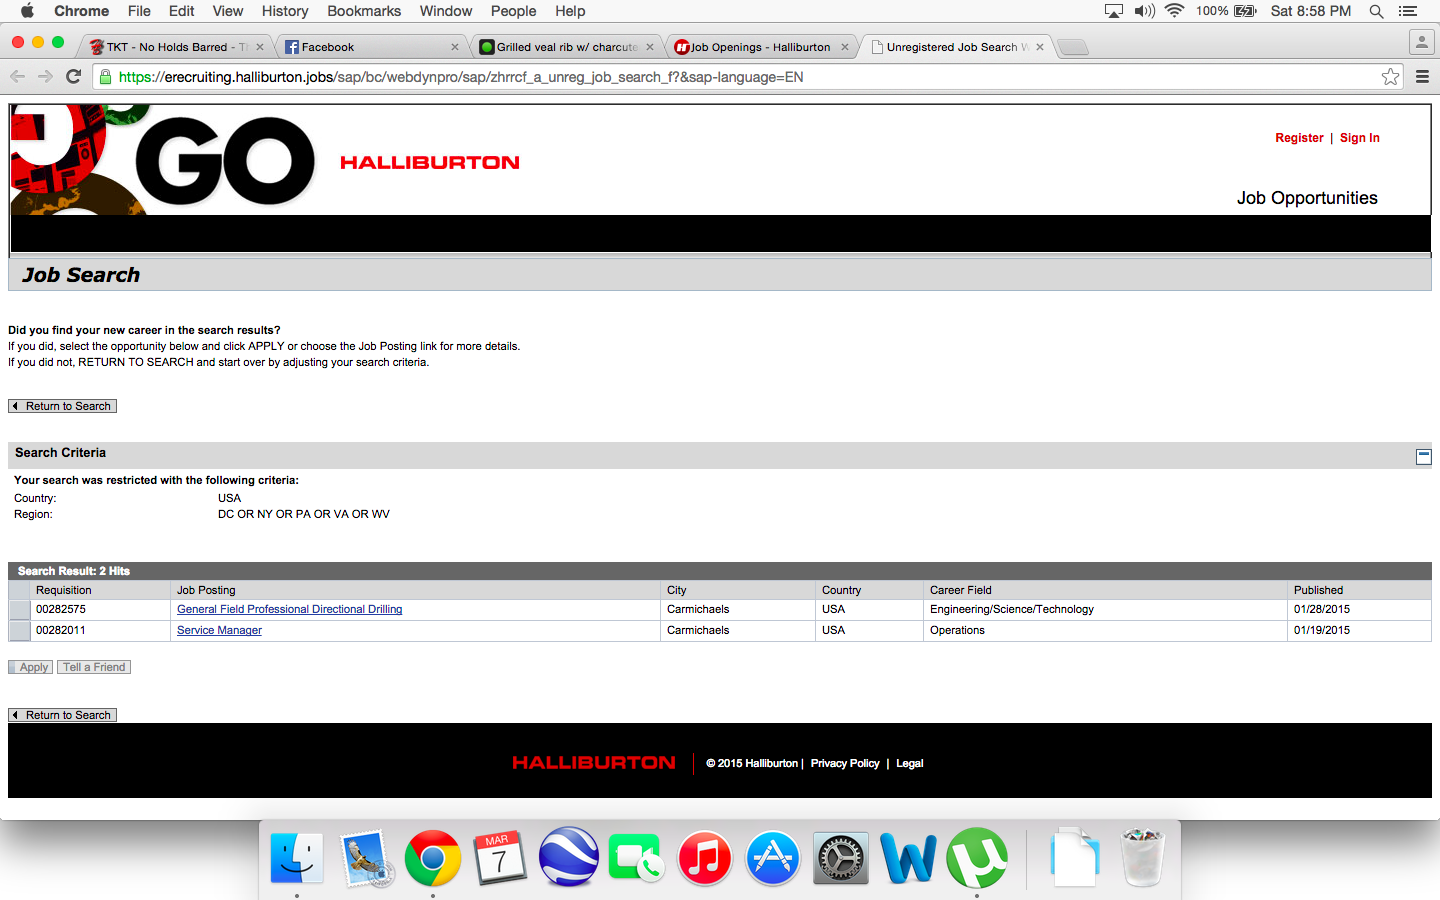The image size is (1440, 900).
Task: Open the Trash in the dock
Action: coord(1142,858)
